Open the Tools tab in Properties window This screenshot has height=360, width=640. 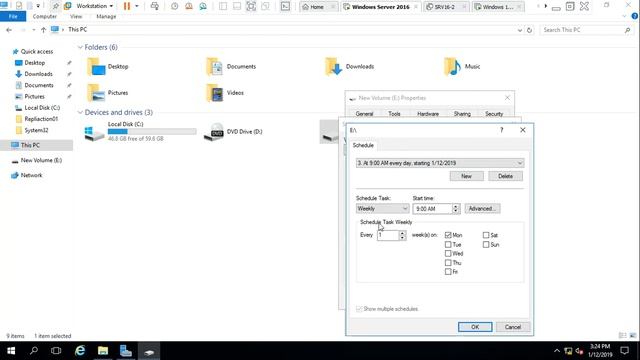pos(394,114)
